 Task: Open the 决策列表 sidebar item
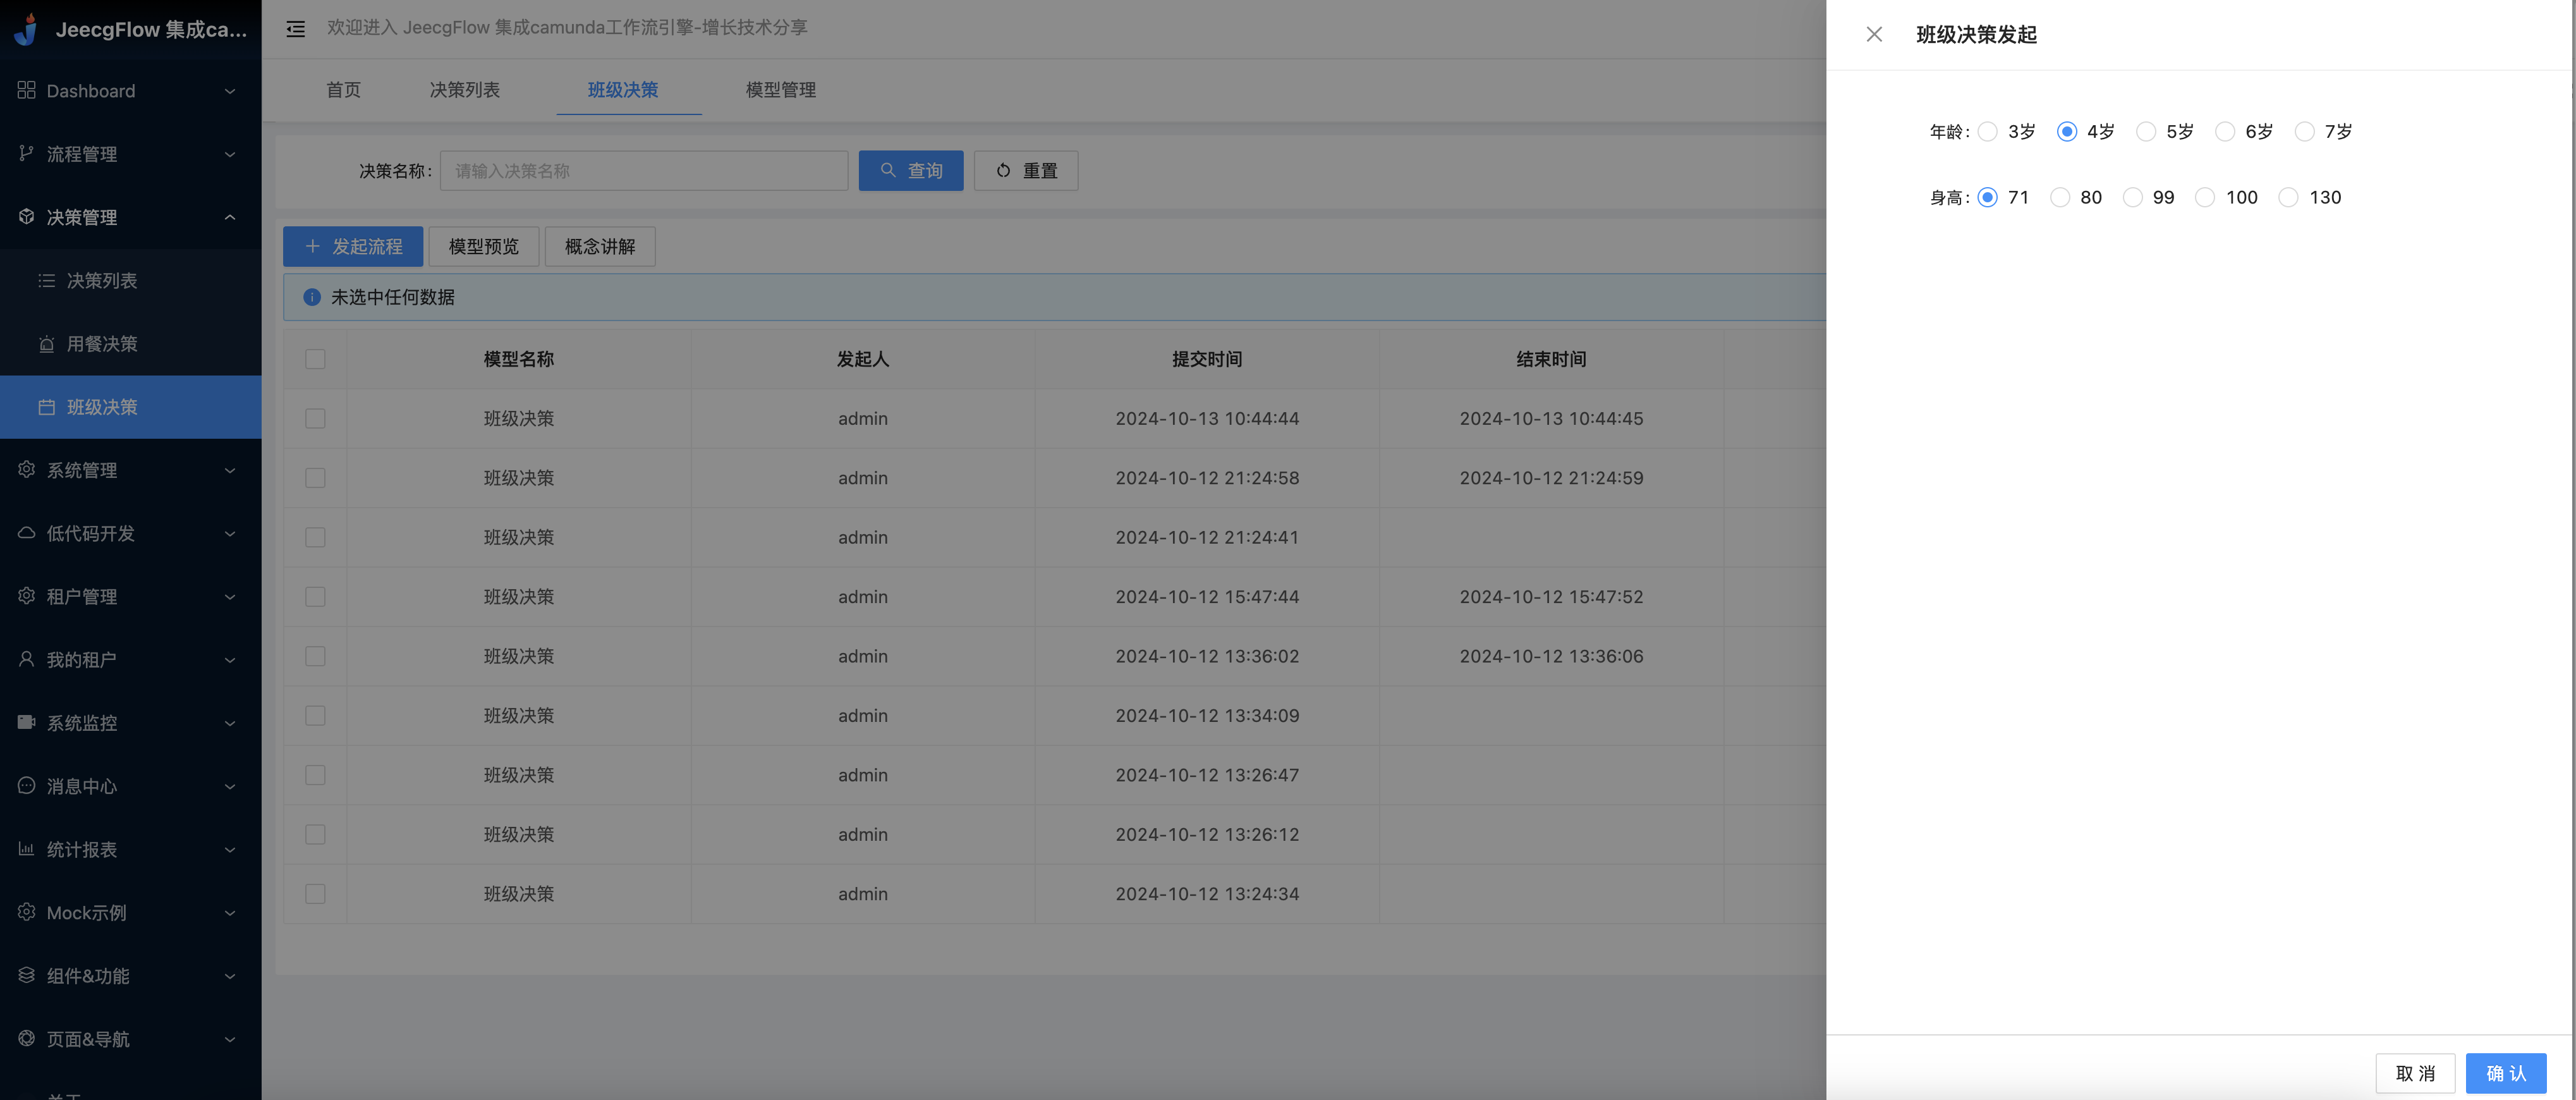102,281
